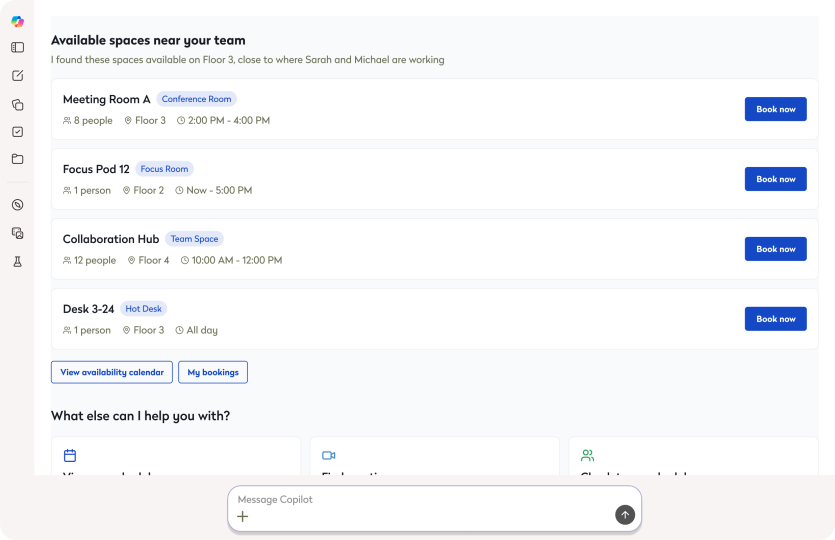
Task: Open the checkbox tasks icon in the sidebar
Action: click(x=17, y=132)
